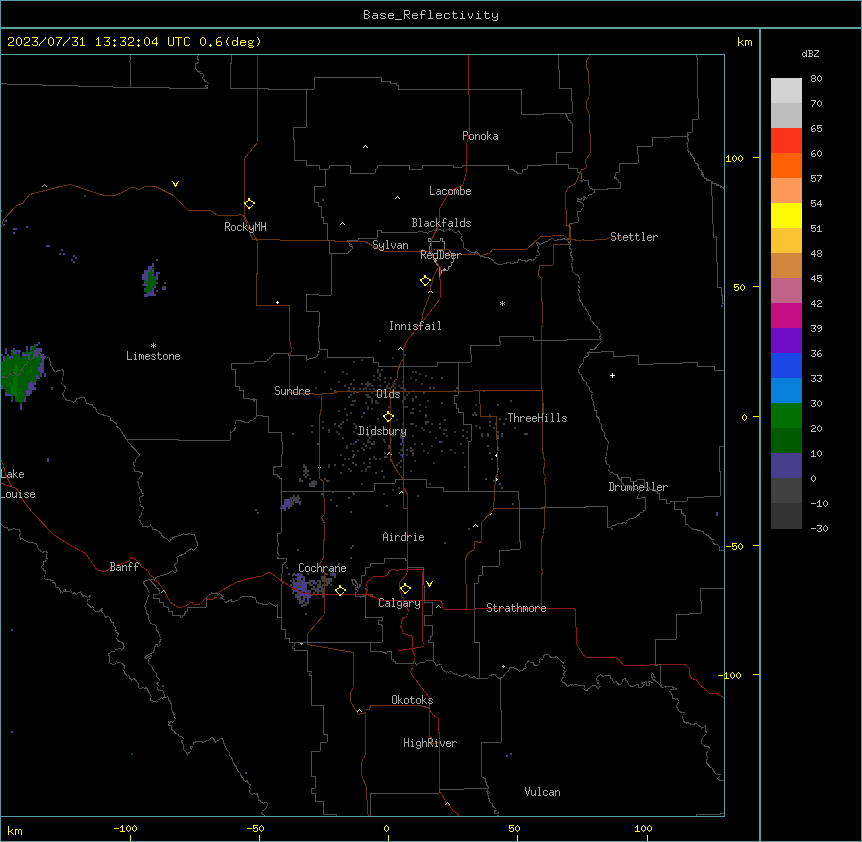Image resolution: width=862 pixels, height=842 pixels.
Task: Click the Drumheller label
Action: [x=638, y=487]
